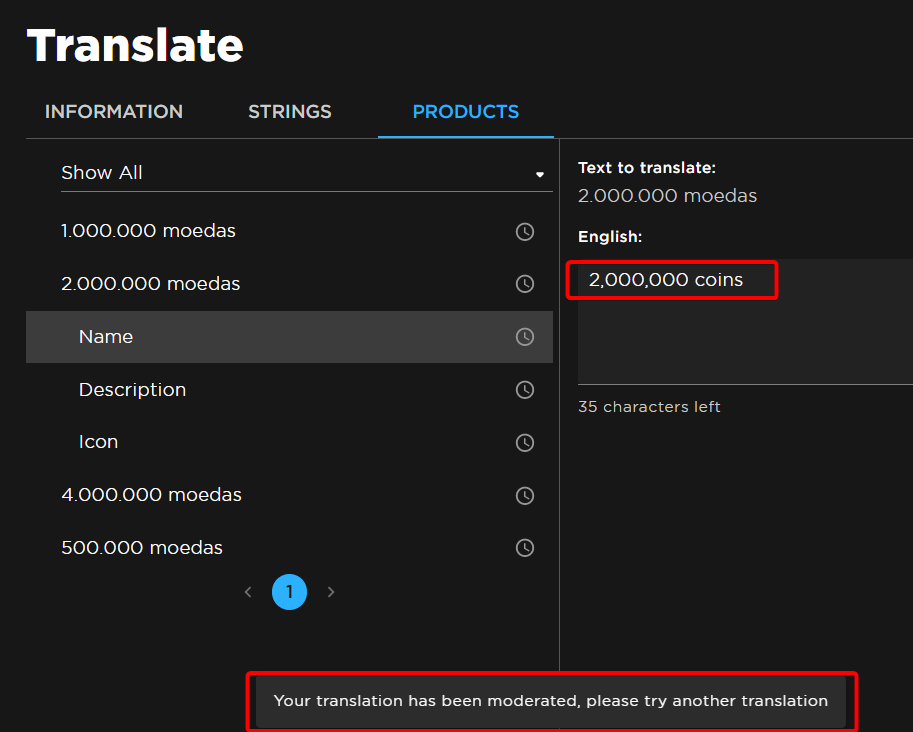913x732 pixels.
Task: Open history for 4.000.000 moedas product
Action: (524, 495)
